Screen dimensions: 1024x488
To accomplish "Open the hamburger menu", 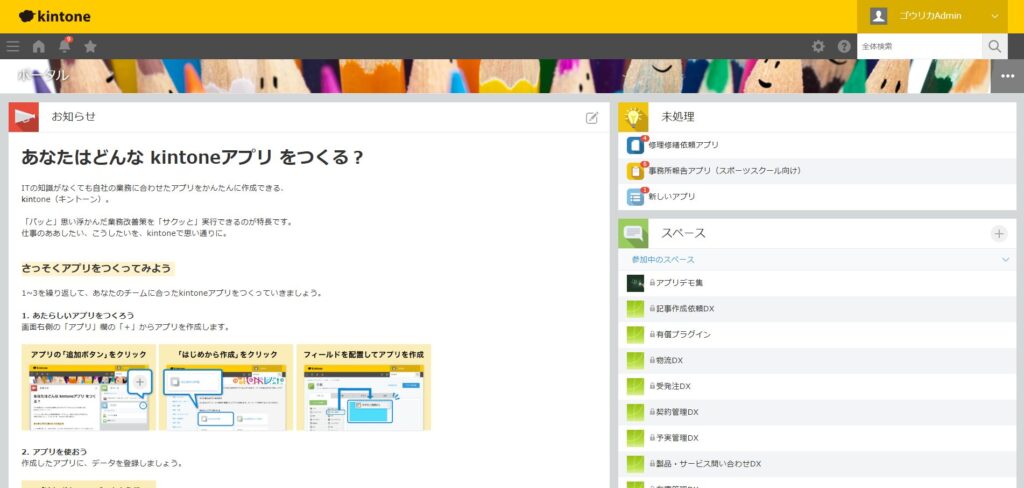I will [x=12, y=46].
